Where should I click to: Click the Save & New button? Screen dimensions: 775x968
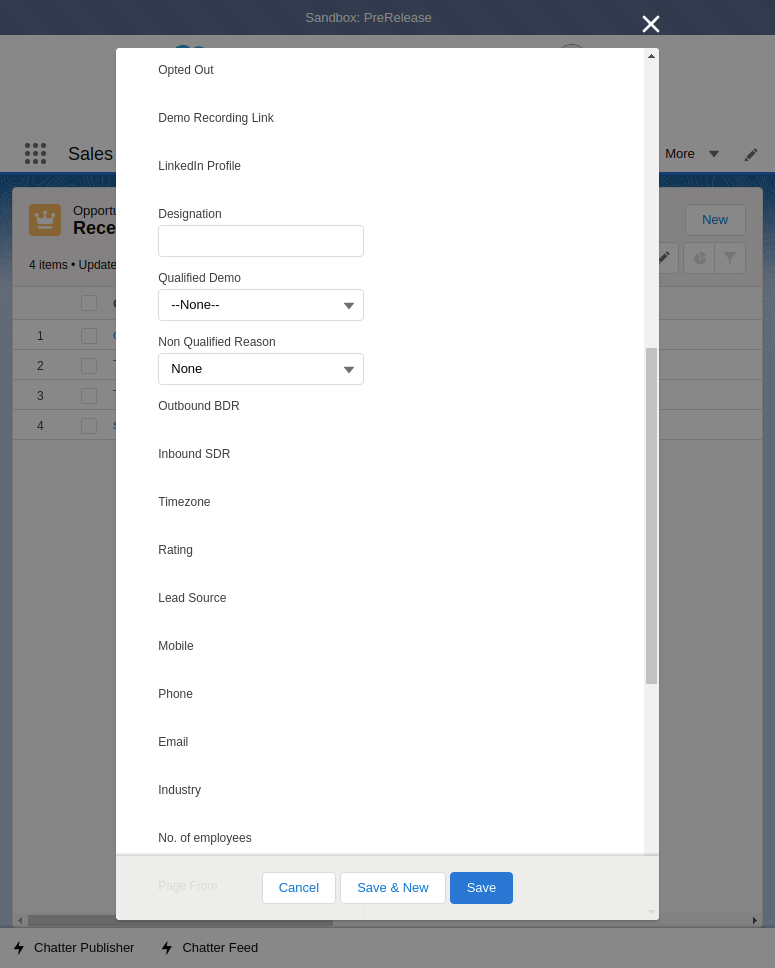pyautogui.click(x=392, y=888)
